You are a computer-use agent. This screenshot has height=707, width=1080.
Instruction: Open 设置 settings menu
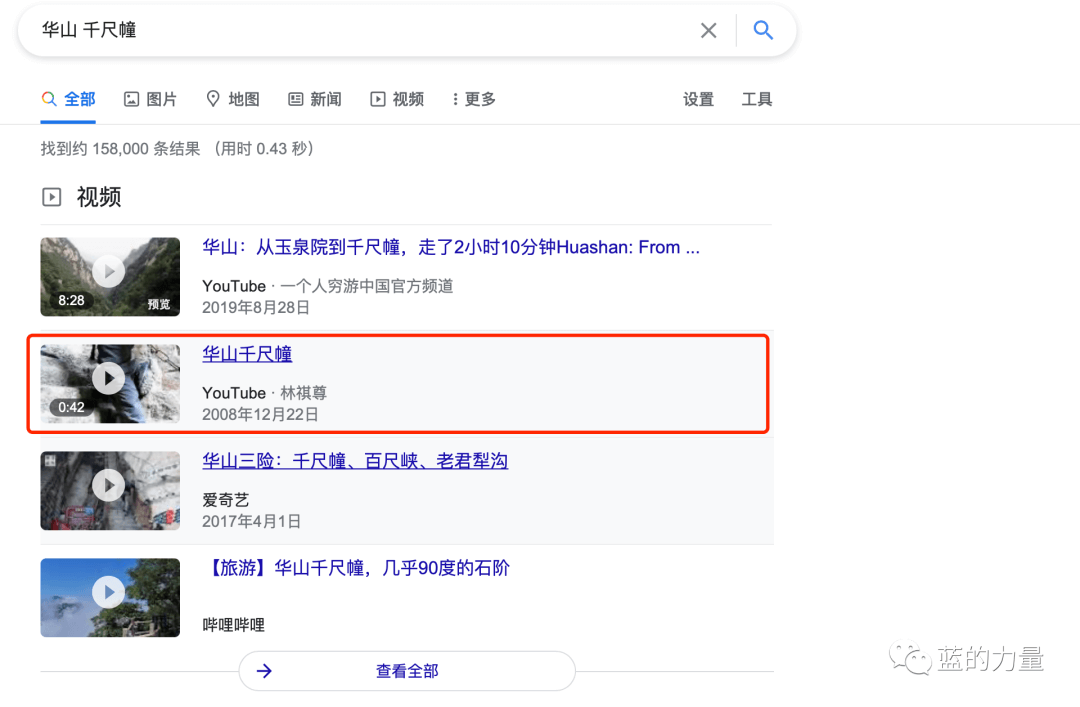pyautogui.click(x=698, y=99)
